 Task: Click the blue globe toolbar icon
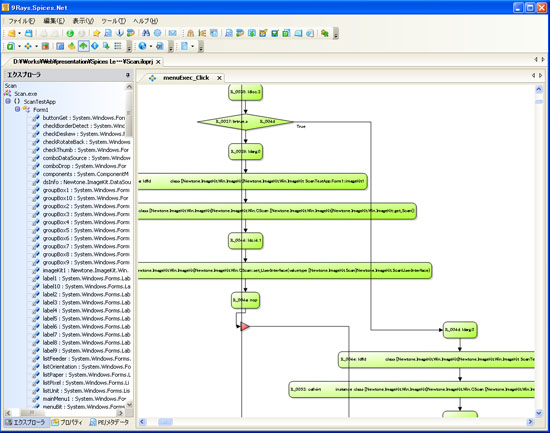coord(142,46)
